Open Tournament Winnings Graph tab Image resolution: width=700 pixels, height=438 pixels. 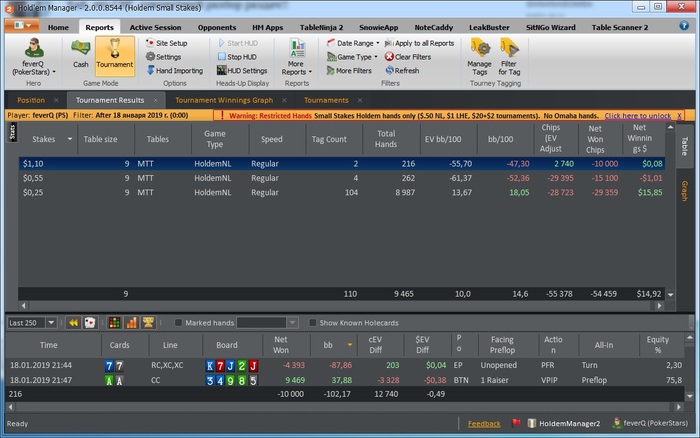pos(224,100)
